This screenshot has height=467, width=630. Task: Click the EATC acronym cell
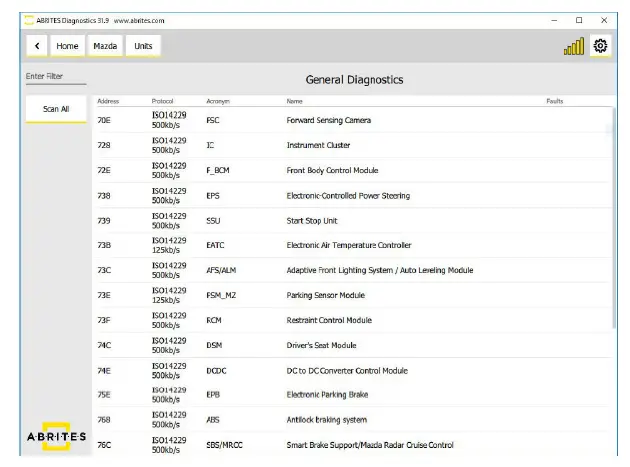215,245
